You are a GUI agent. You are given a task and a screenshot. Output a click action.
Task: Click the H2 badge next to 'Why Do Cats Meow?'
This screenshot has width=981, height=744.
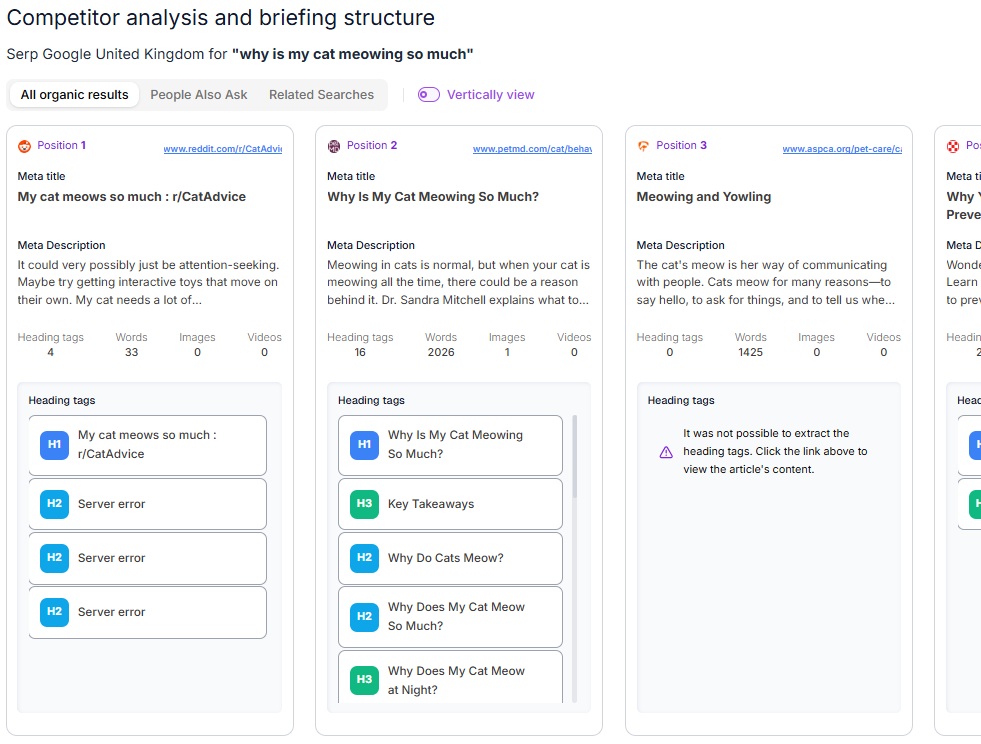(x=363, y=558)
